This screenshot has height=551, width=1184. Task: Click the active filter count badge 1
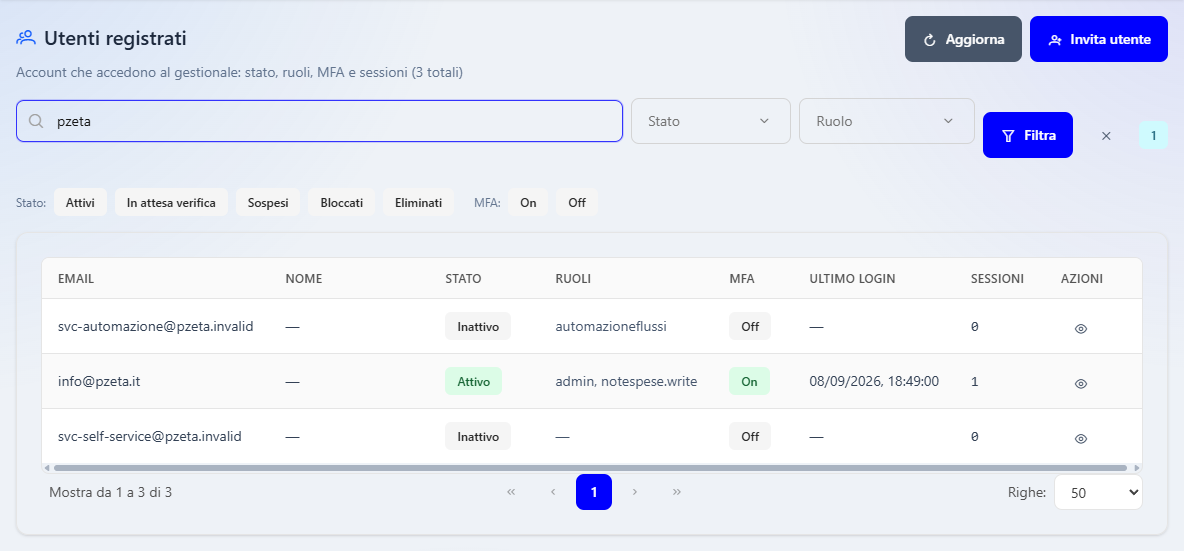(1153, 136)
